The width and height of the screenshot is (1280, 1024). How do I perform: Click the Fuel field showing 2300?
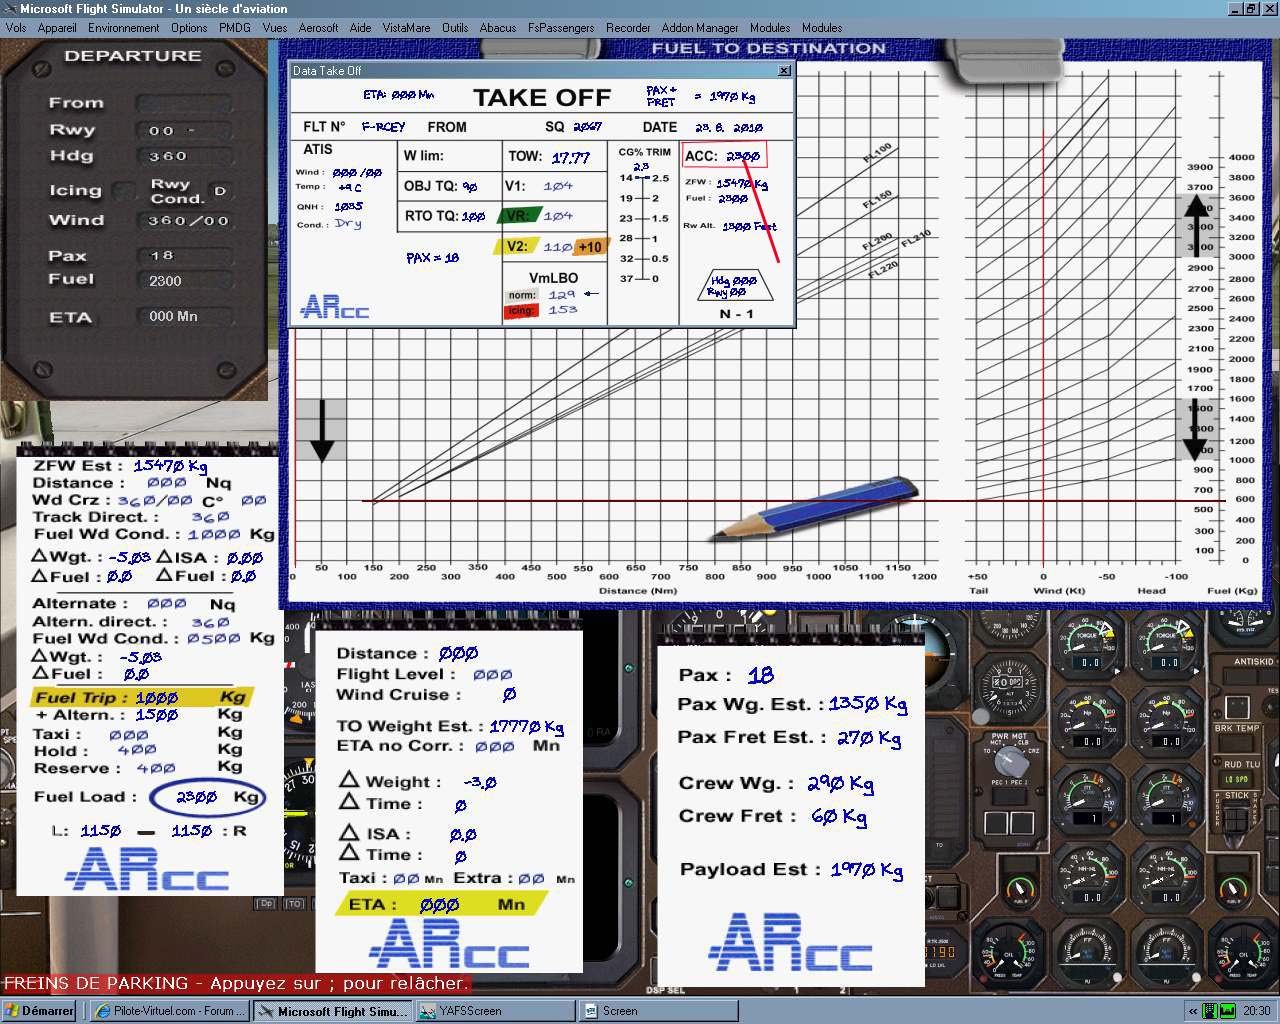(184, 281)
